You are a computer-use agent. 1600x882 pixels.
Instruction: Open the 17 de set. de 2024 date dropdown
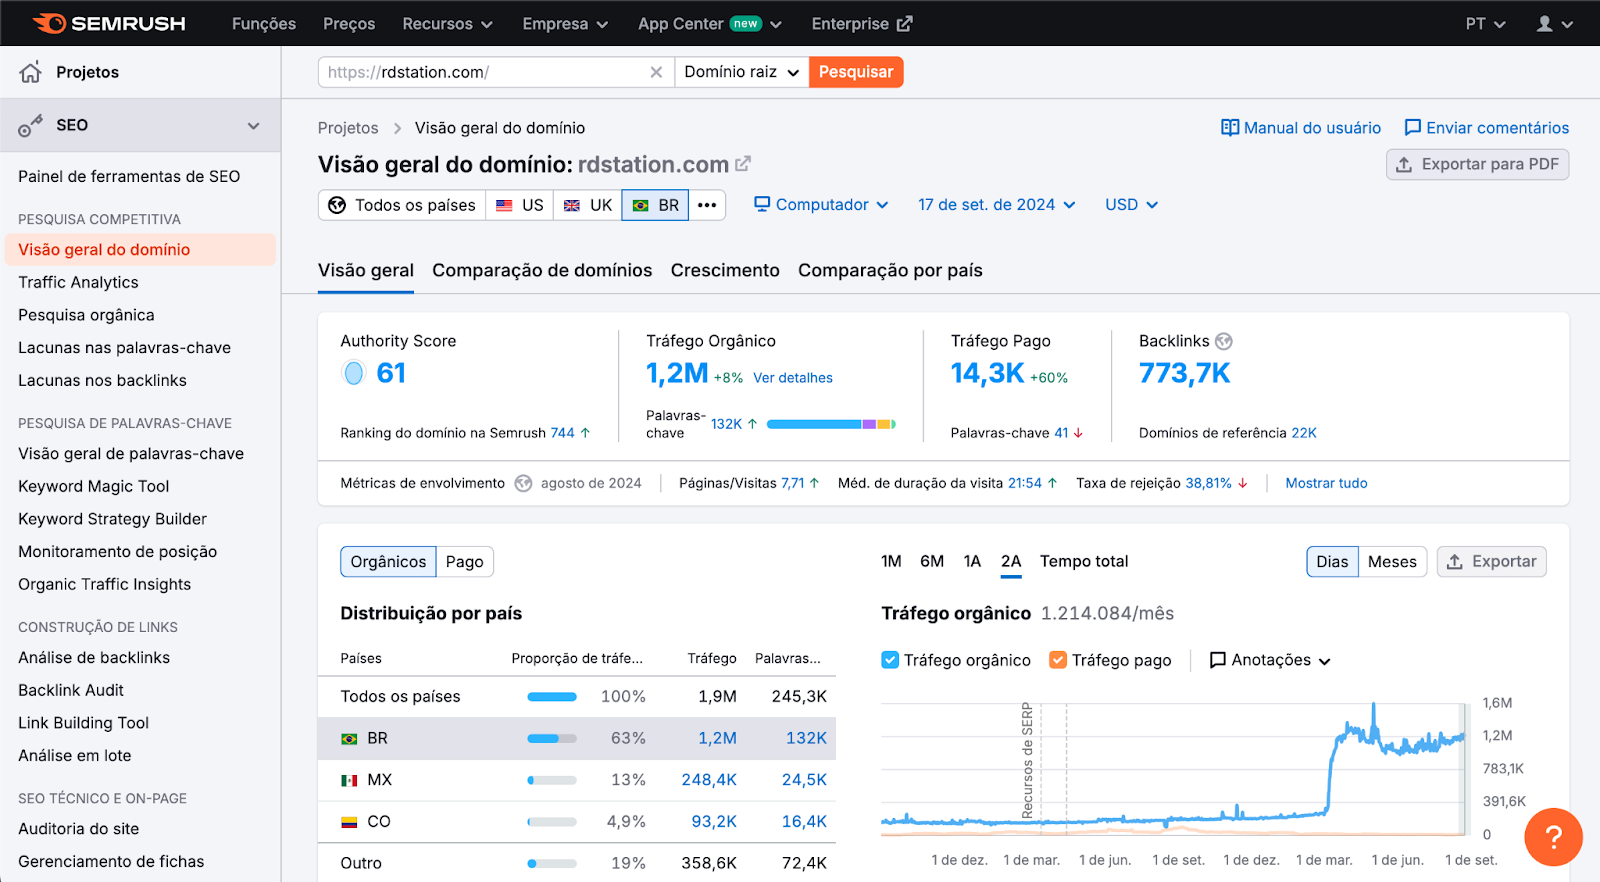click(997, 204)
